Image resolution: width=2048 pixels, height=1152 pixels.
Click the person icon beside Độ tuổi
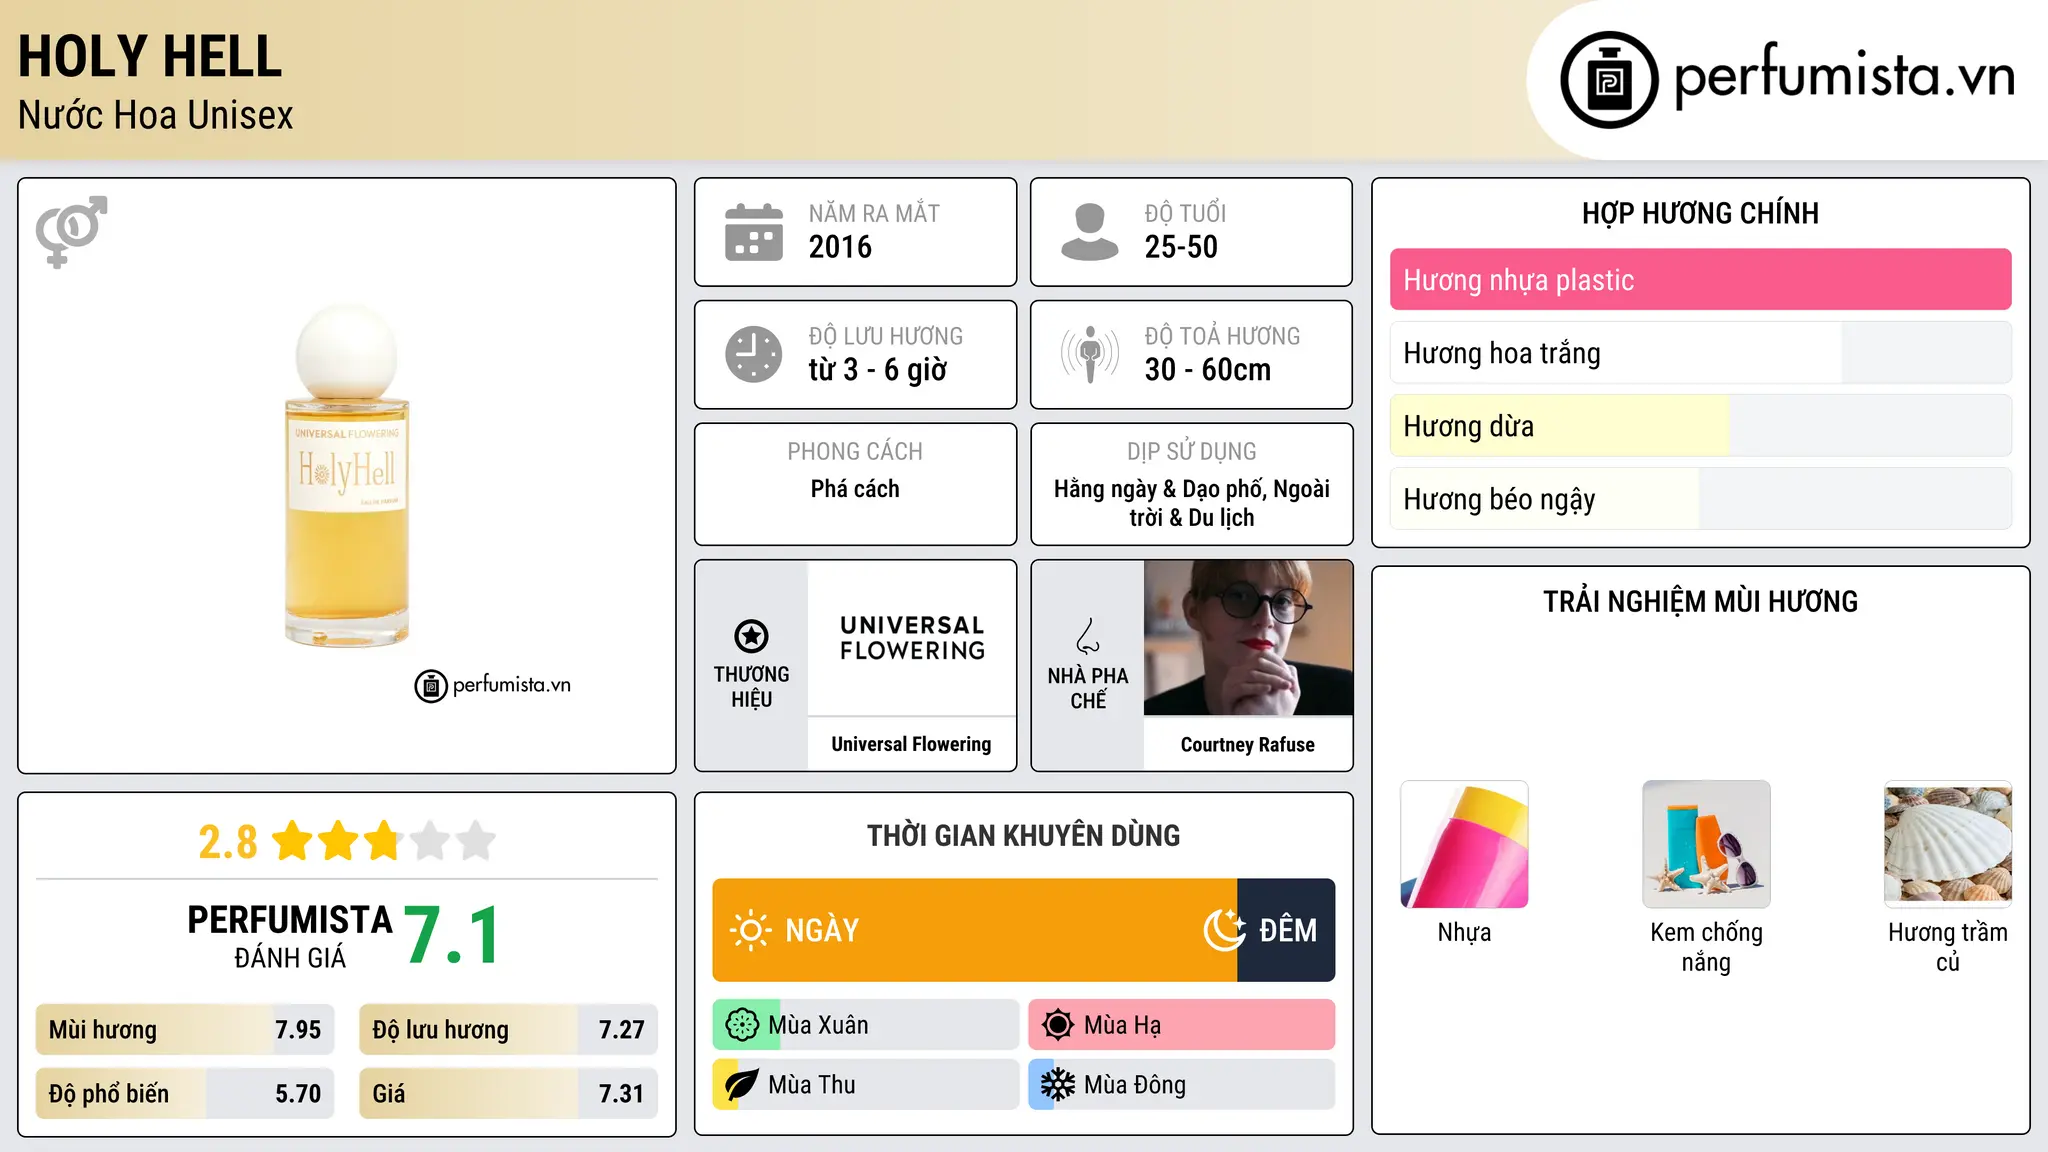1090,232
